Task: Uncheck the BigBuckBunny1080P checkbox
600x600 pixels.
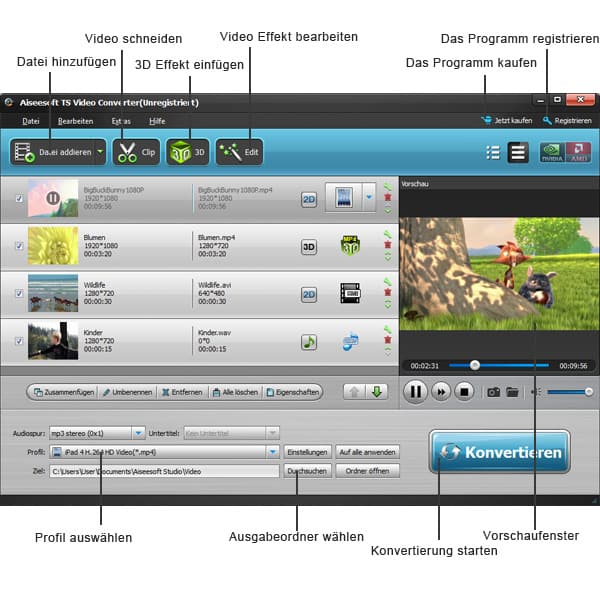Action: pos(19,198)
